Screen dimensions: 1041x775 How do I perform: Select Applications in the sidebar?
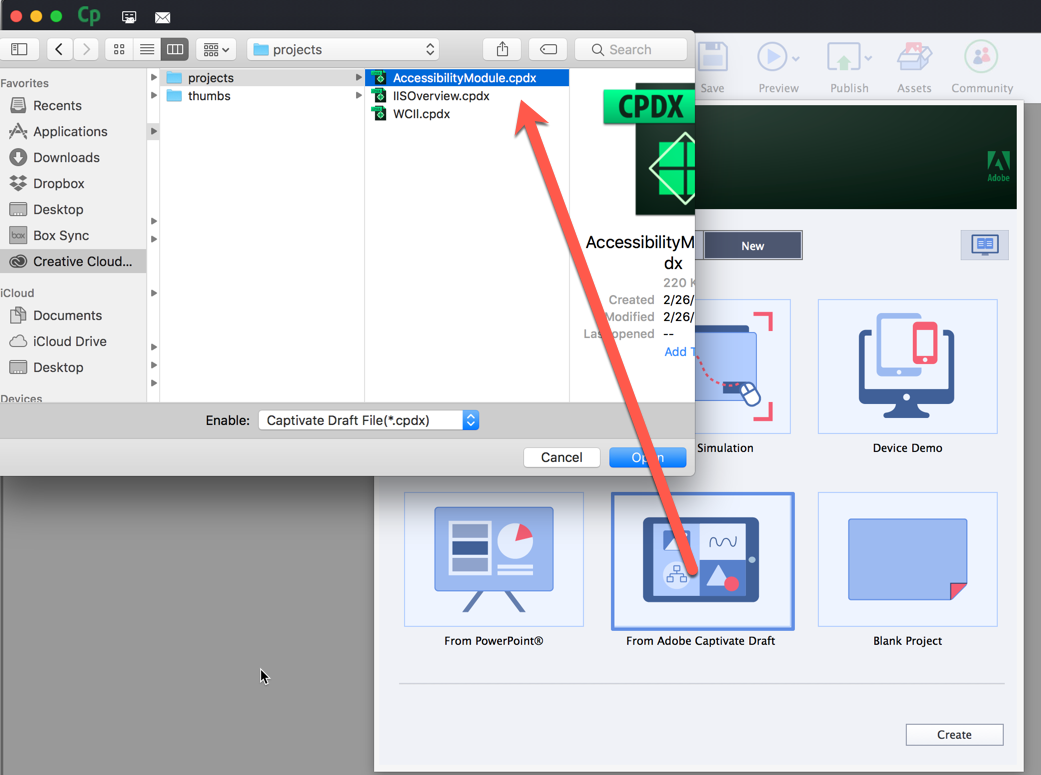point(73,131)
